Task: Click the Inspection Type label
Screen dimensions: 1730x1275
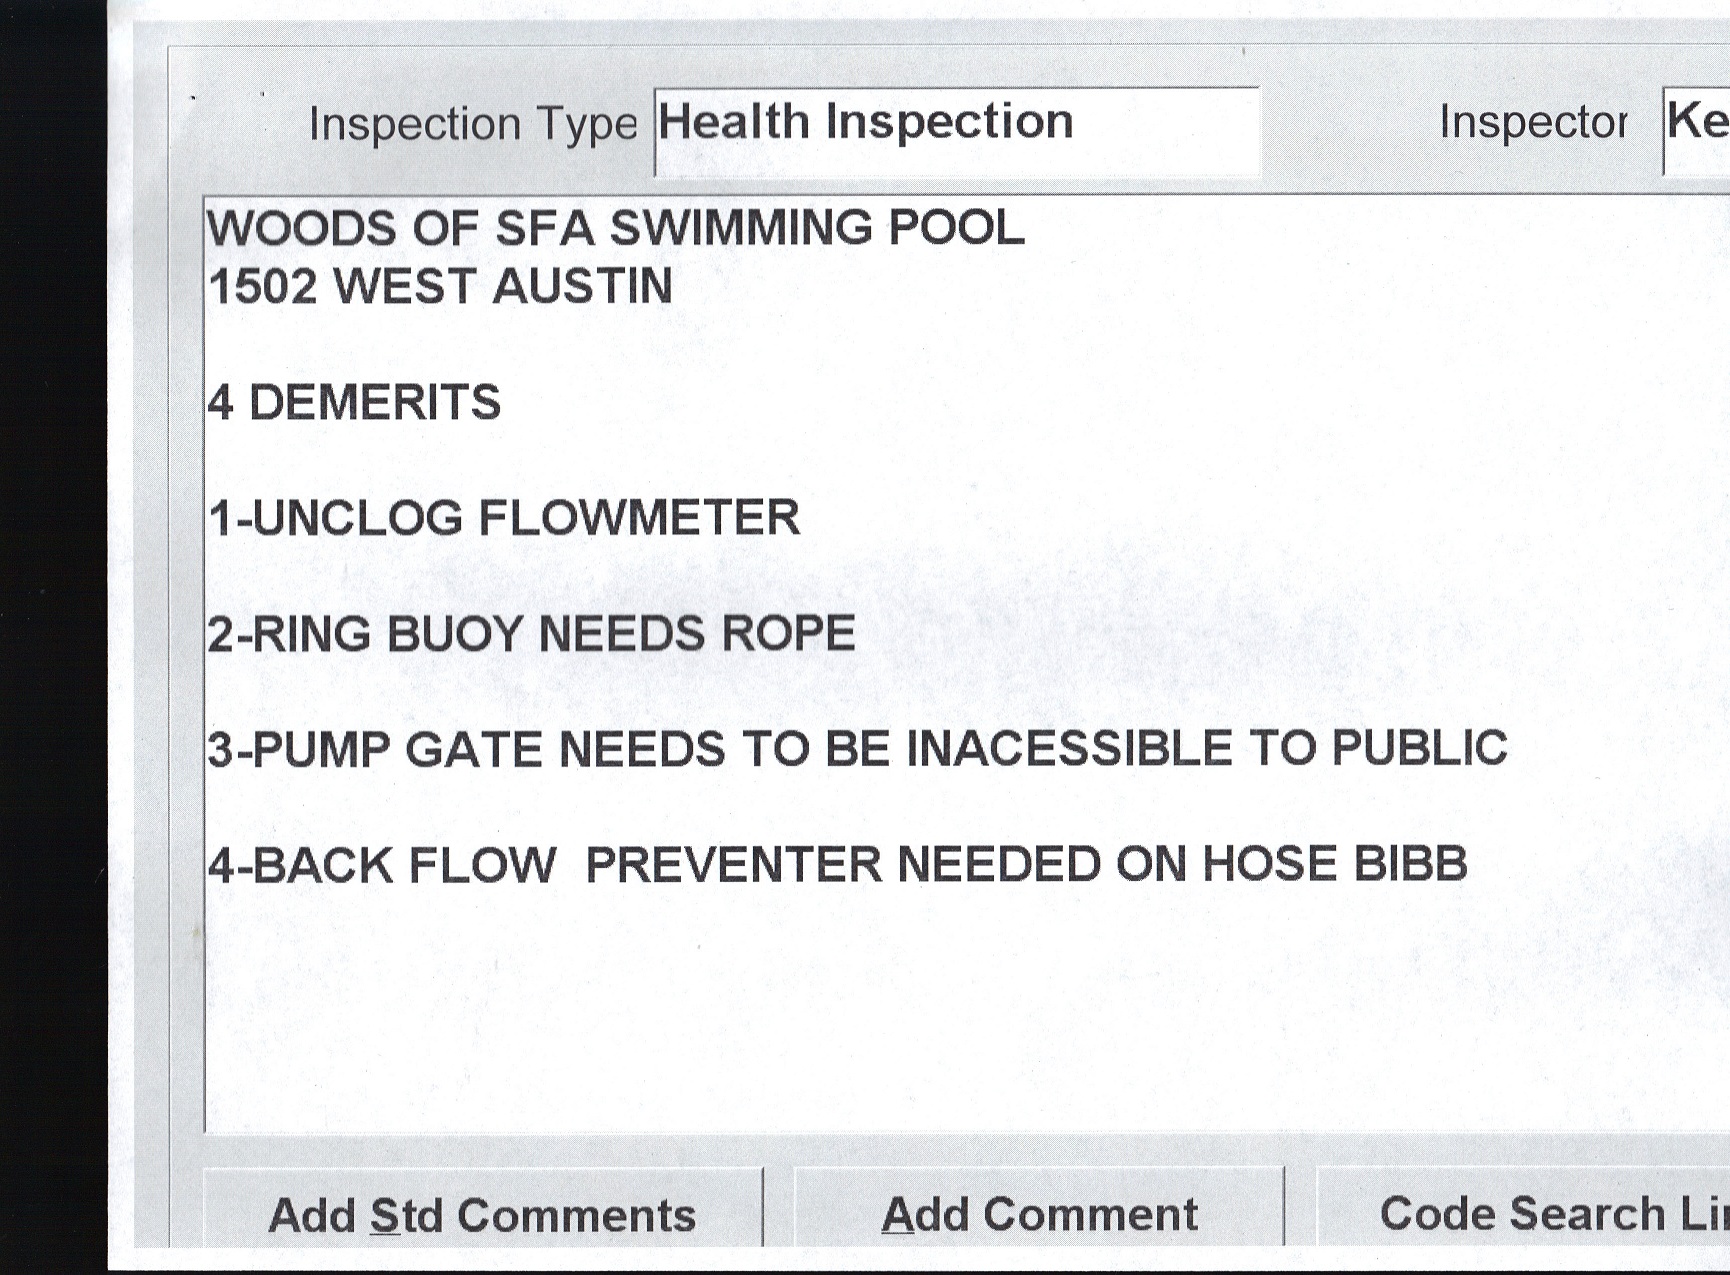Action: click(x=472, y=124)
